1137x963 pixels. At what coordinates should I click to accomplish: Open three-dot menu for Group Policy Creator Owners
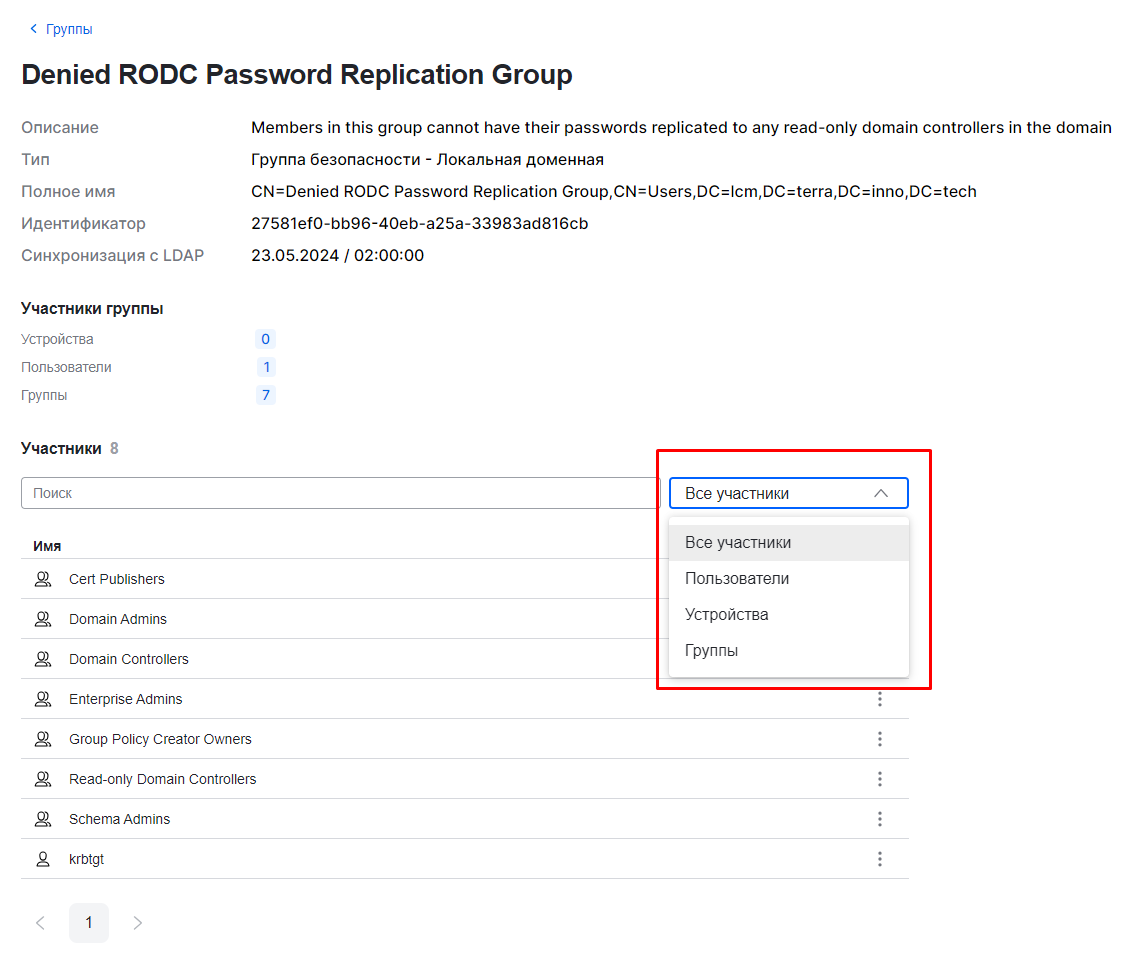(x=880, y=739)
